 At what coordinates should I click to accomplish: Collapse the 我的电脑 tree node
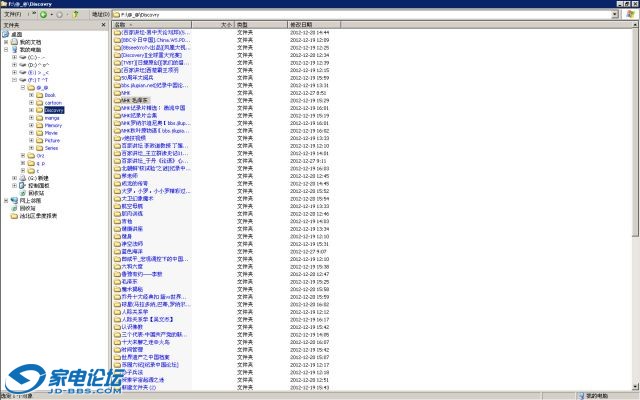pyautogui.click(x=6, y=49)
